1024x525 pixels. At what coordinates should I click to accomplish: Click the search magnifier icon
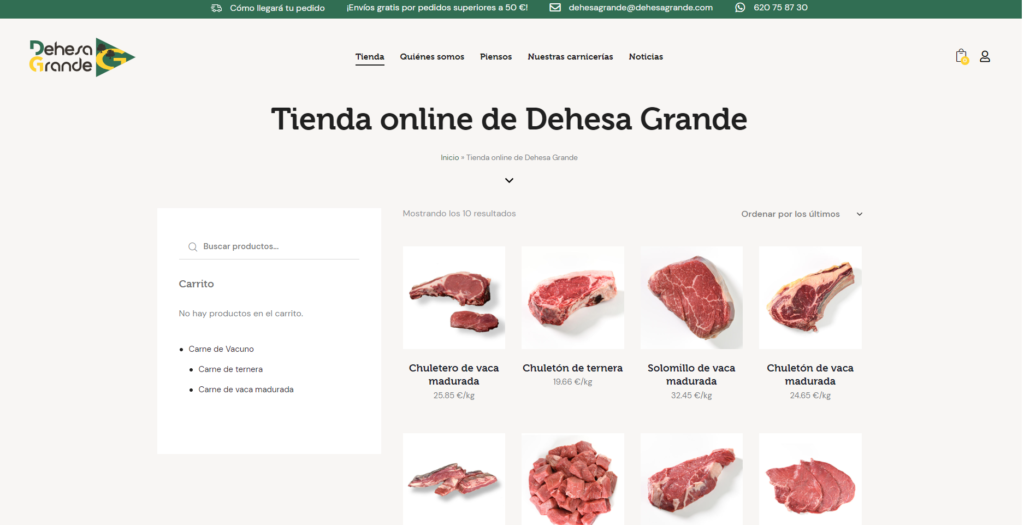click(193, 247)
